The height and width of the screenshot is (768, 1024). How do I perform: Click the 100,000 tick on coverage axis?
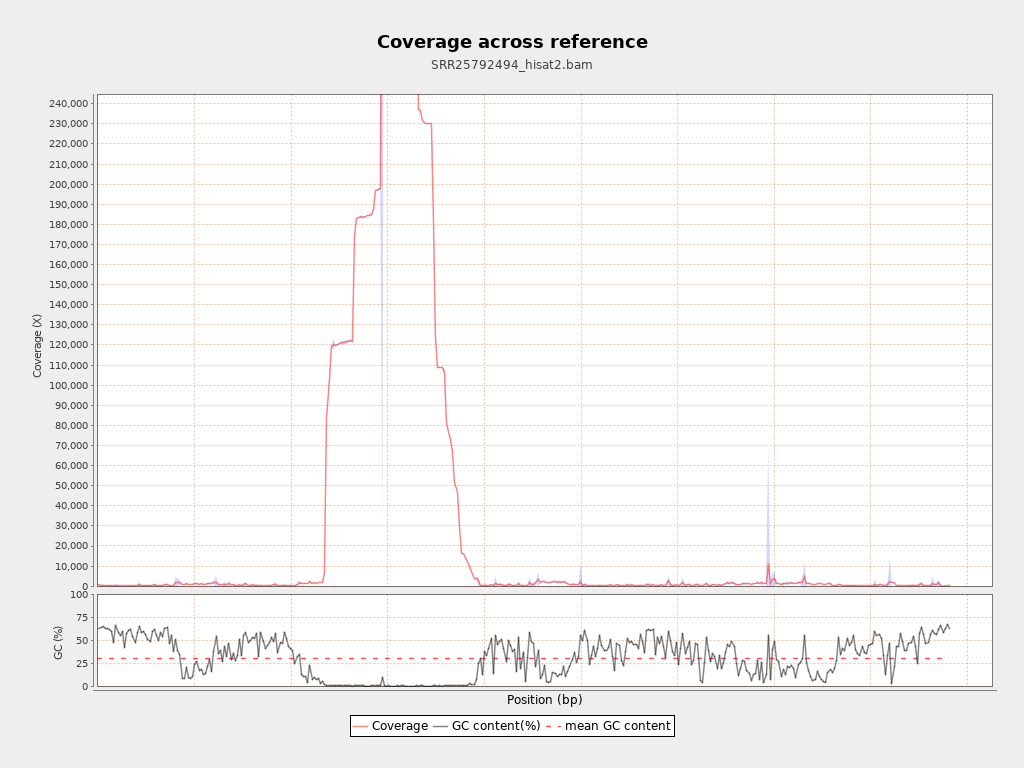[x=67, y=385]
